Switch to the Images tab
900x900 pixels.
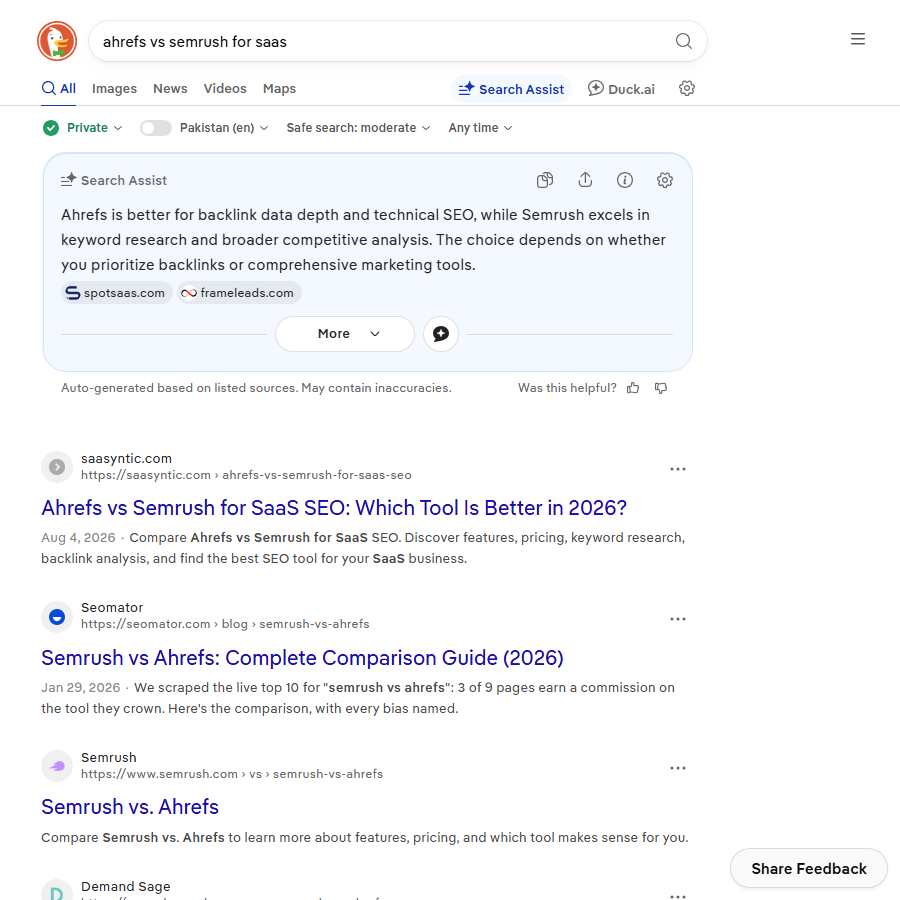click(114, 88)
